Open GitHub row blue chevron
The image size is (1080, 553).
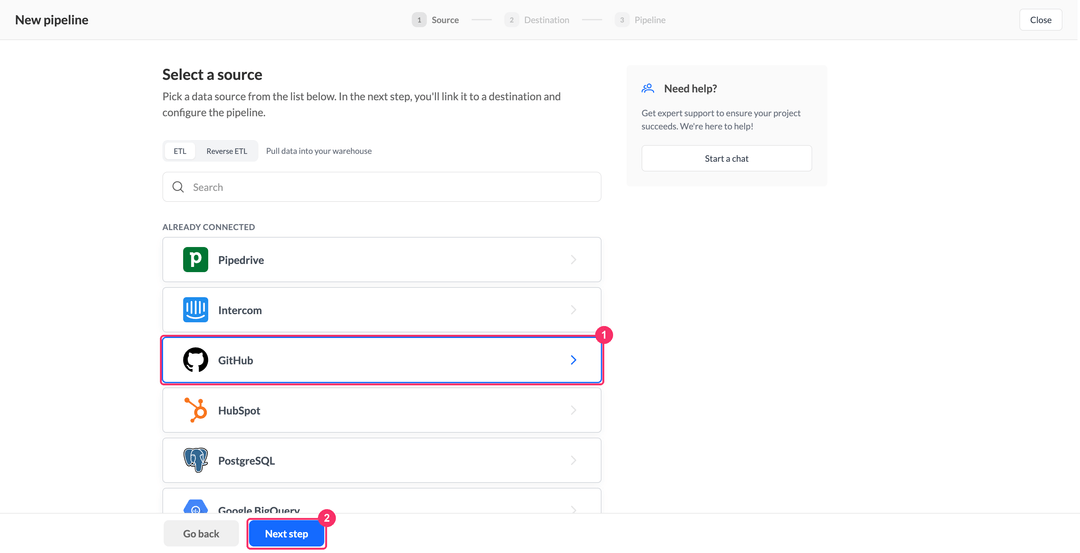pyautogui.click(x=573, y=360)
